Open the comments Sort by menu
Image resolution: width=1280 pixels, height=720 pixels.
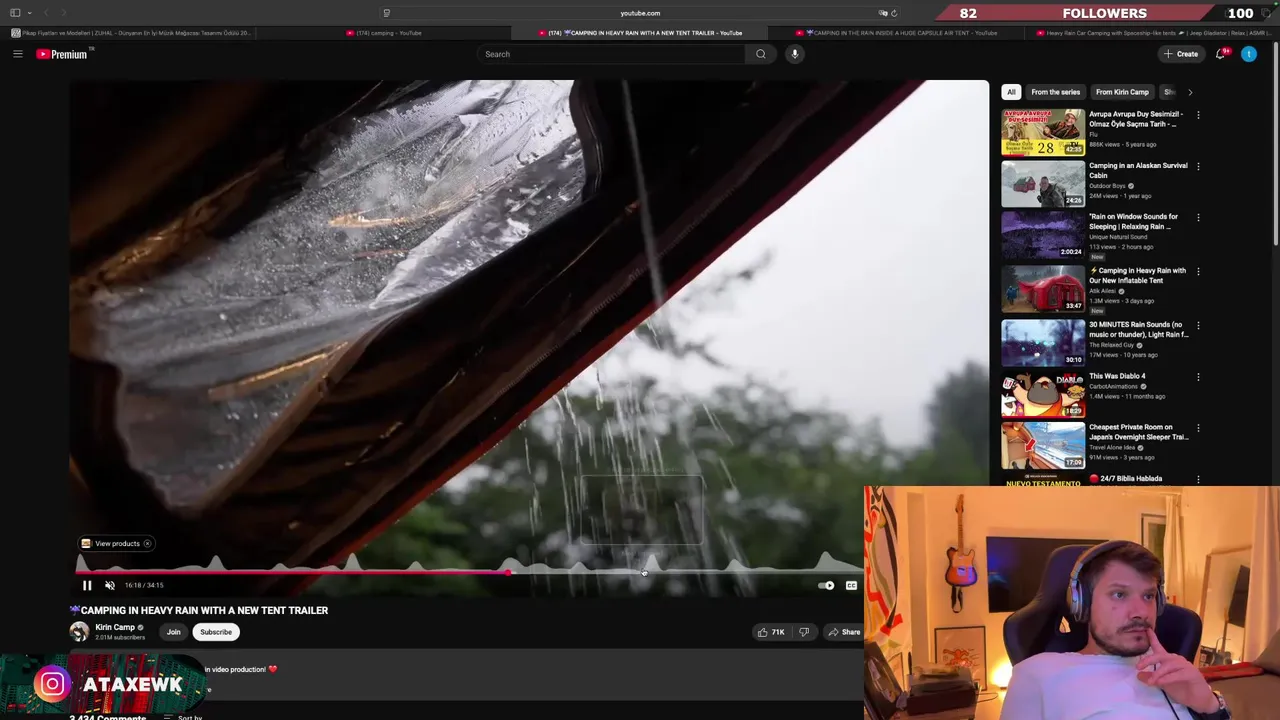point(184,717)
